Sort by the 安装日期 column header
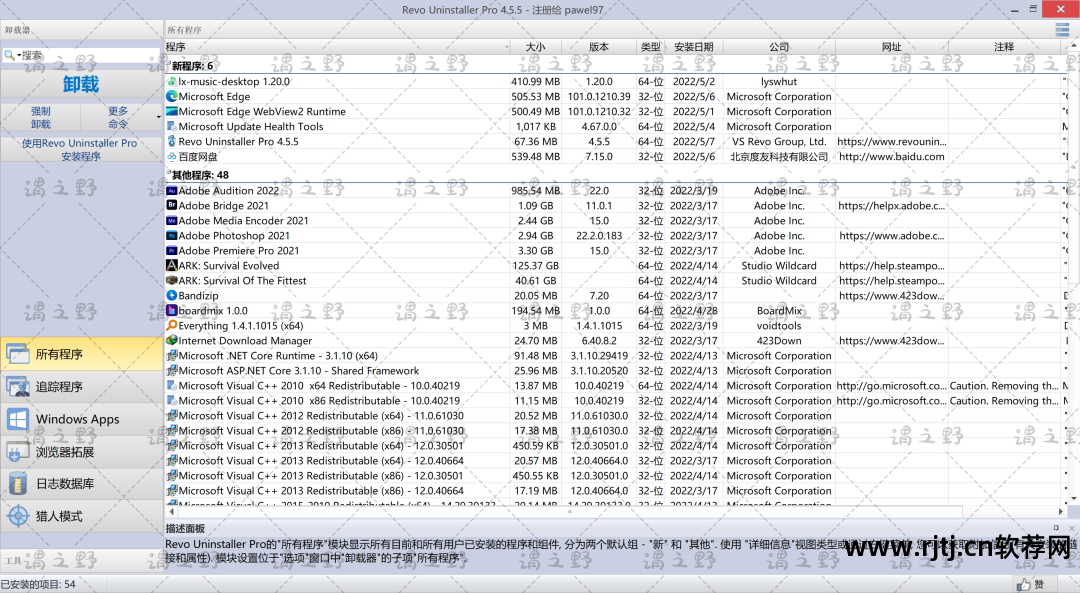The height and width of the screenshot is (593, 1080). click(x=694, y=47)
